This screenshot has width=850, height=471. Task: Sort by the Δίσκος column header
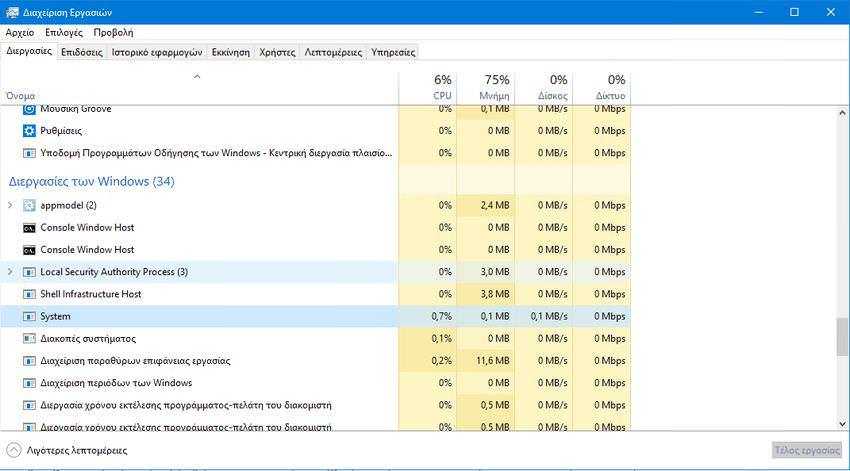543,87
